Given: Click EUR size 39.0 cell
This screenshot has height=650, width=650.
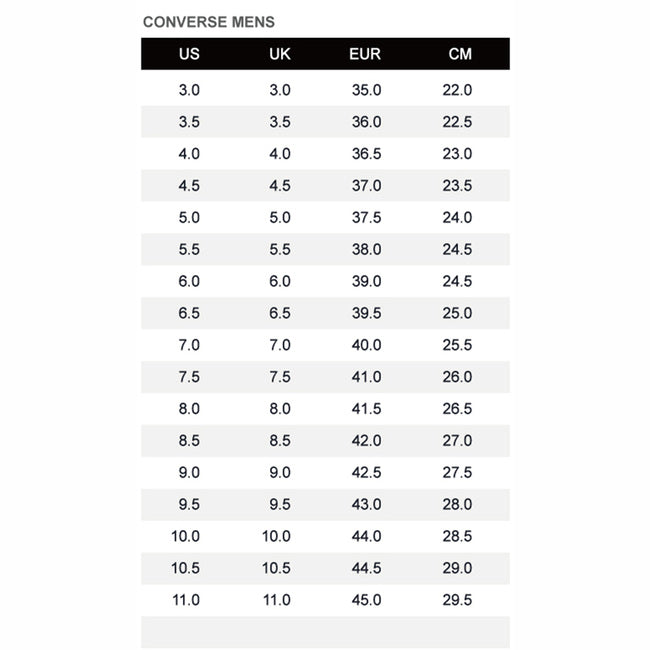Looking at the screenshot, I should coord(366,281).
